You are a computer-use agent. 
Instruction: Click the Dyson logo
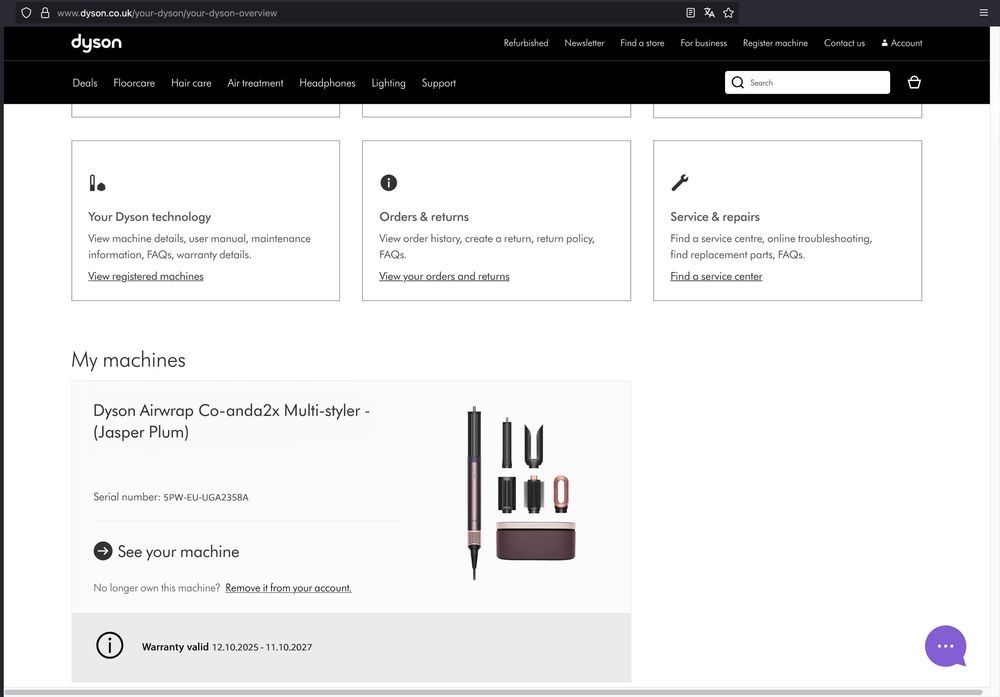point(96,43)
